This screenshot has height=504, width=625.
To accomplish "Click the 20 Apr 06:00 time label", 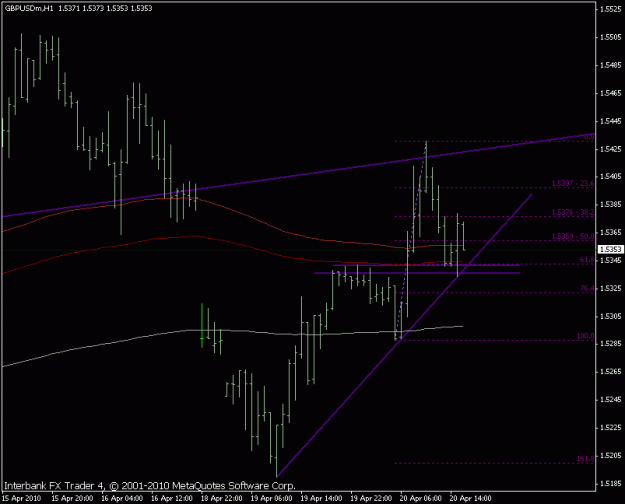I will [421, 498].
